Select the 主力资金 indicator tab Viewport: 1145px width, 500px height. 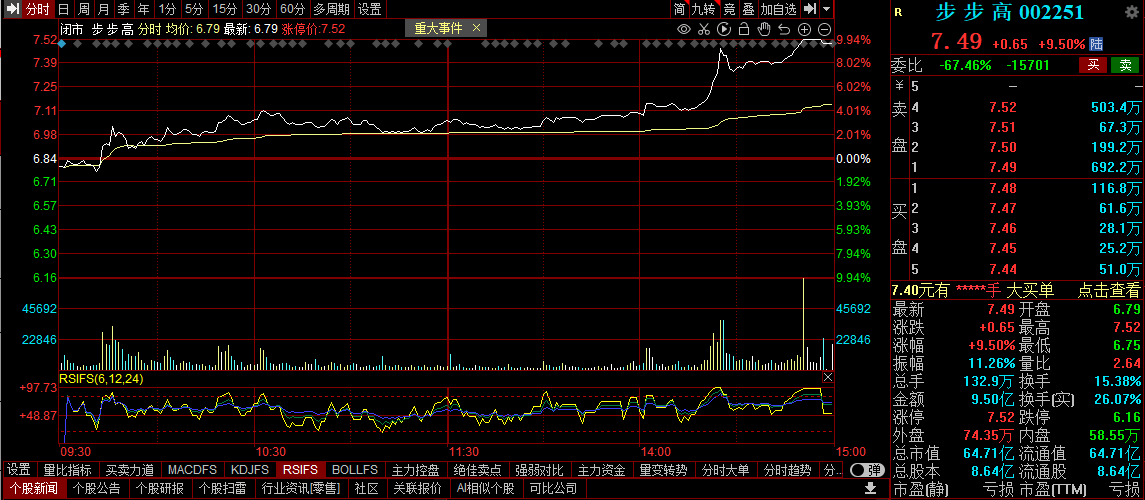point(602,469)
